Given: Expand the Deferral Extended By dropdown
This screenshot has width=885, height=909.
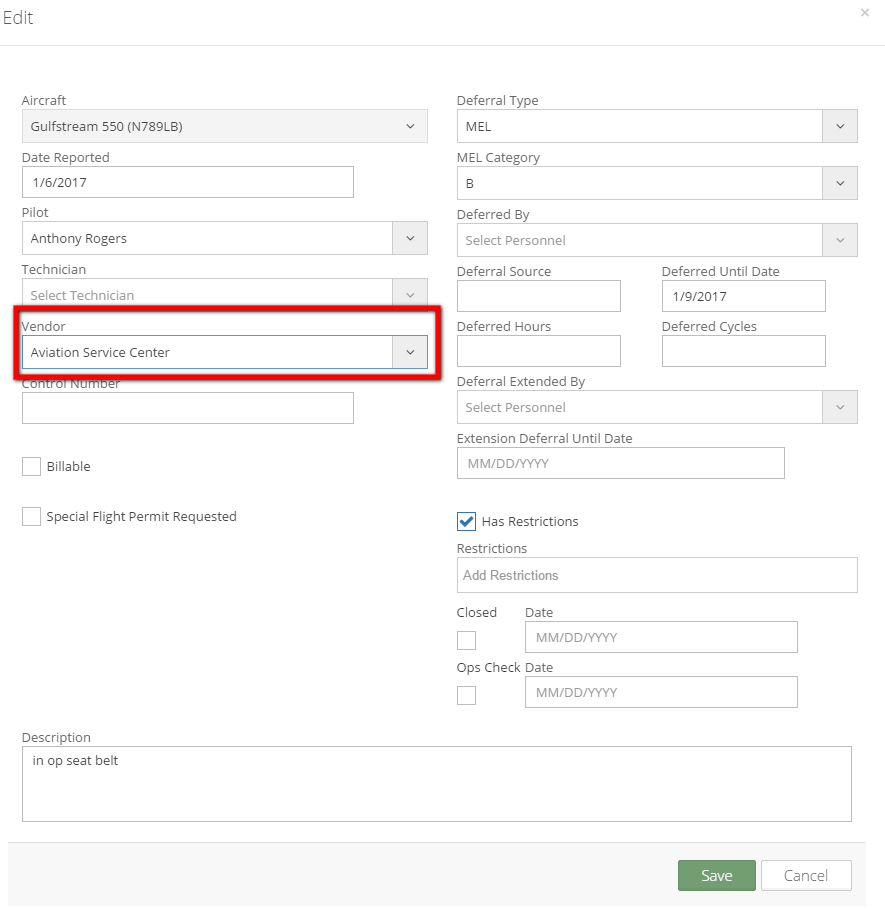Looking at the screenshot, I should pyautogui.click(x=657, y=408).
